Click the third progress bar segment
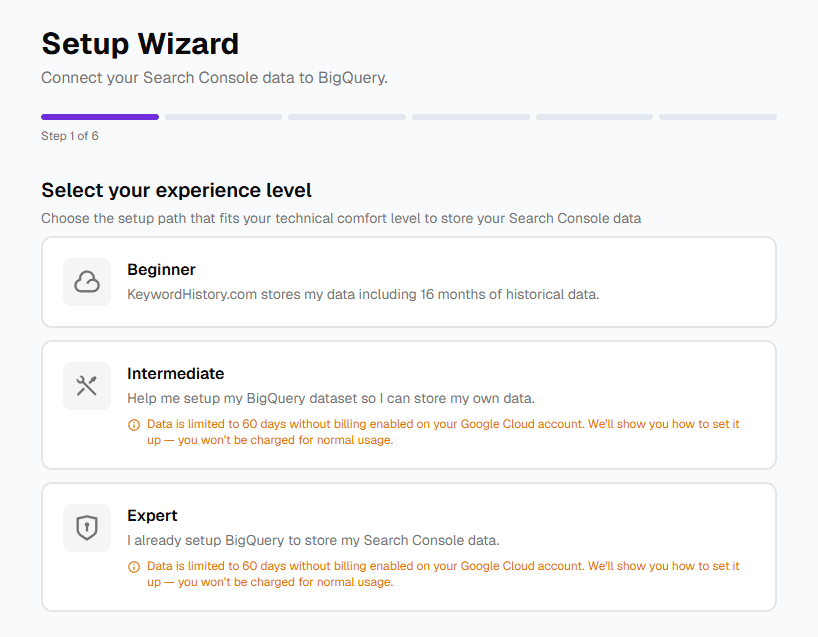Image resolution: width=818 pixels, height=637 pixels. coord(347,117)
